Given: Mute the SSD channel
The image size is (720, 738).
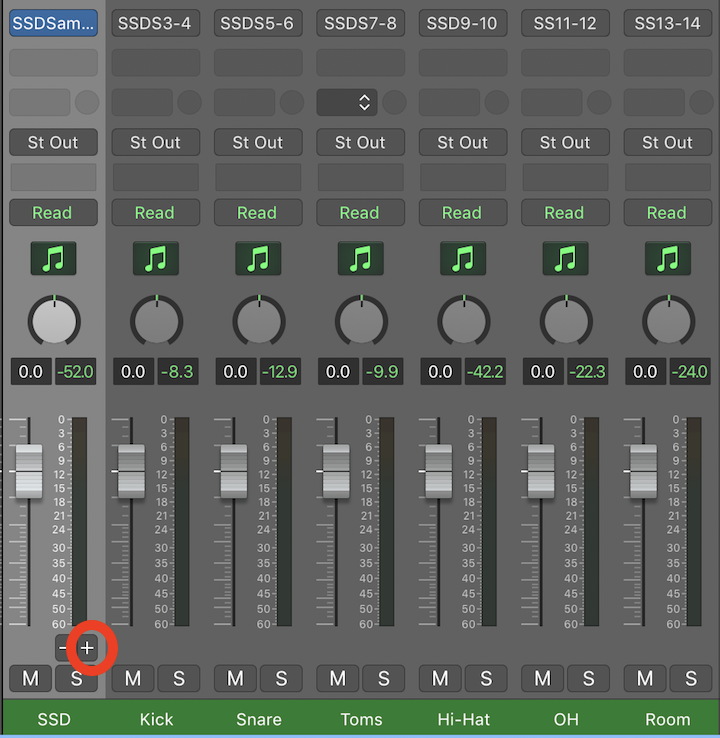Looking at the screenshot, I should pyautogui.click(x=31, y=678).
